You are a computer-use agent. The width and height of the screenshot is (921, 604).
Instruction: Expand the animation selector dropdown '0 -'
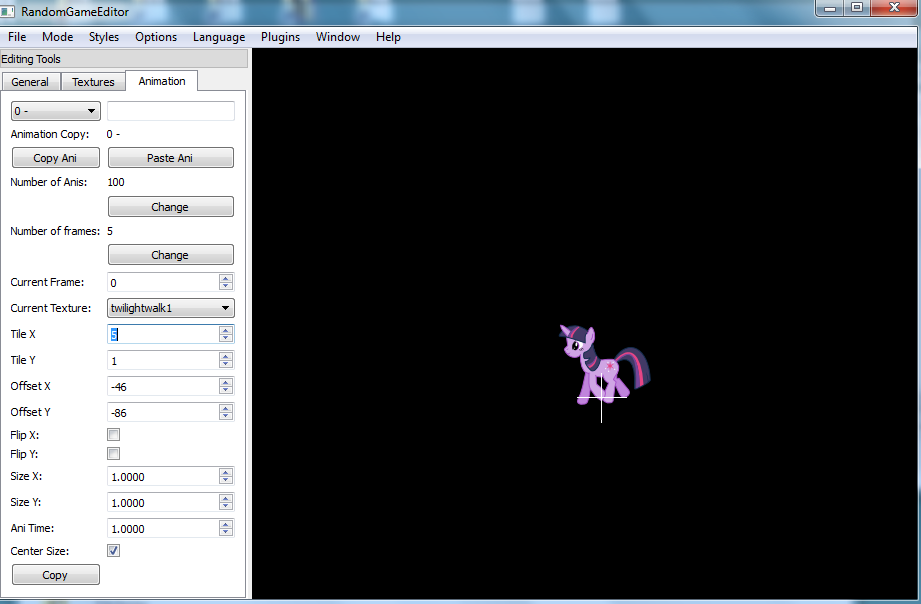coord(56,111)
